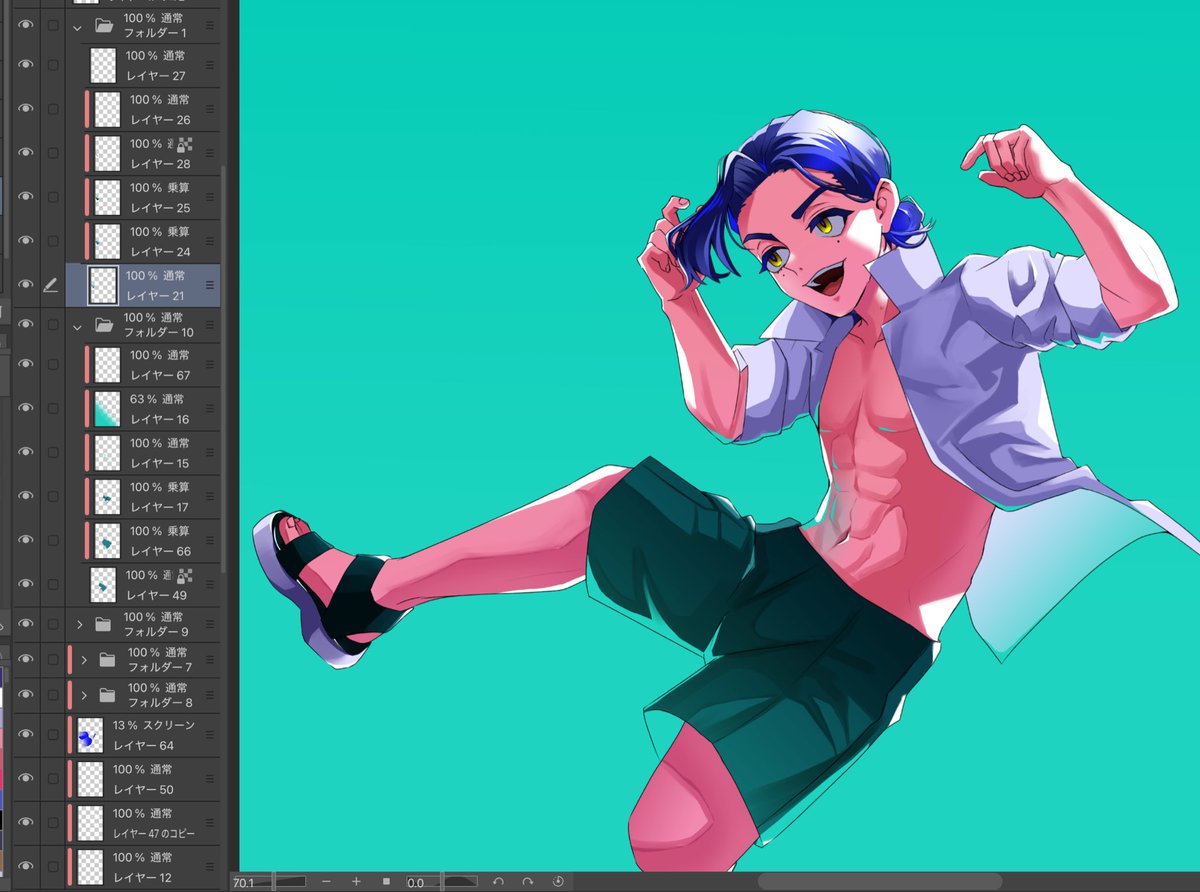Image resolution: width=1200 pixels, height=892 pixels.
Task: Click lock transparency icon on レイヤー 49
Action: (x=185, y=577)
